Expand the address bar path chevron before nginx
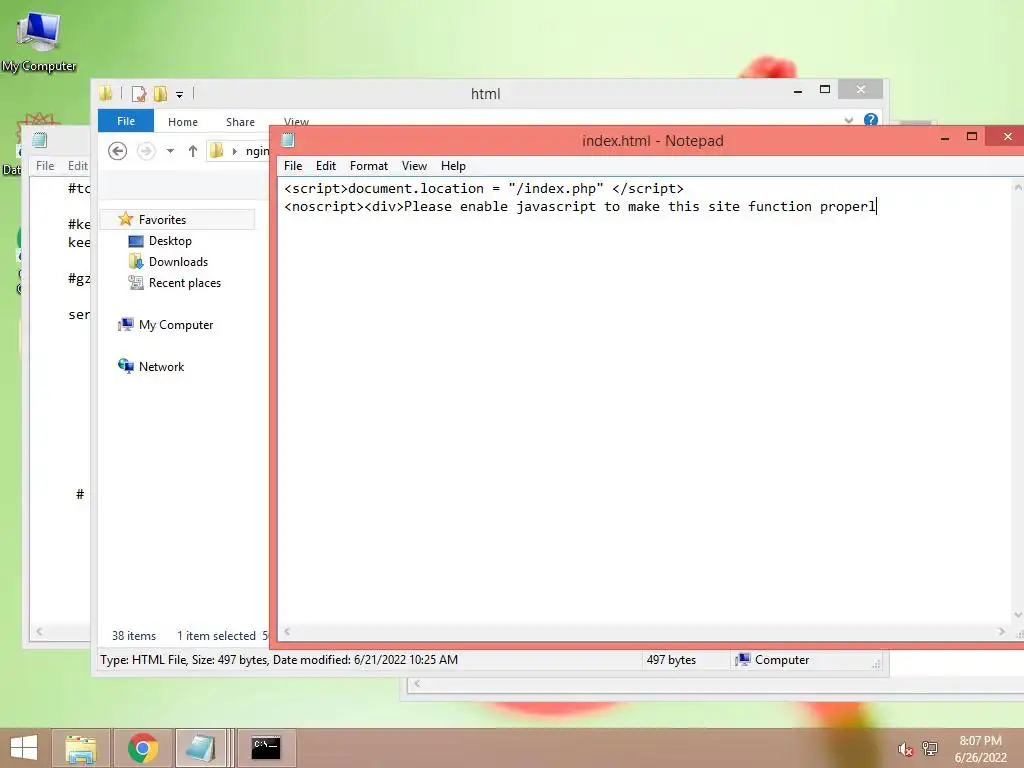Screen dimensions: 1024x768 point(234,152)
